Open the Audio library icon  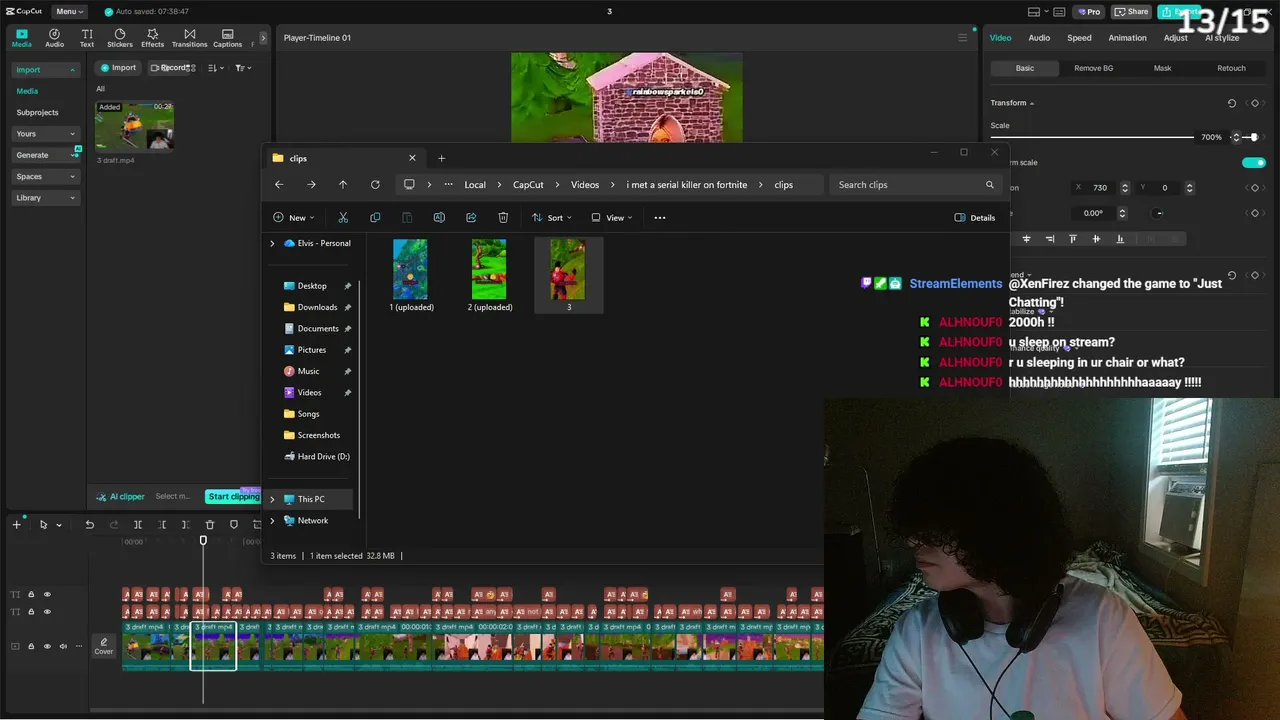[54, 38]
